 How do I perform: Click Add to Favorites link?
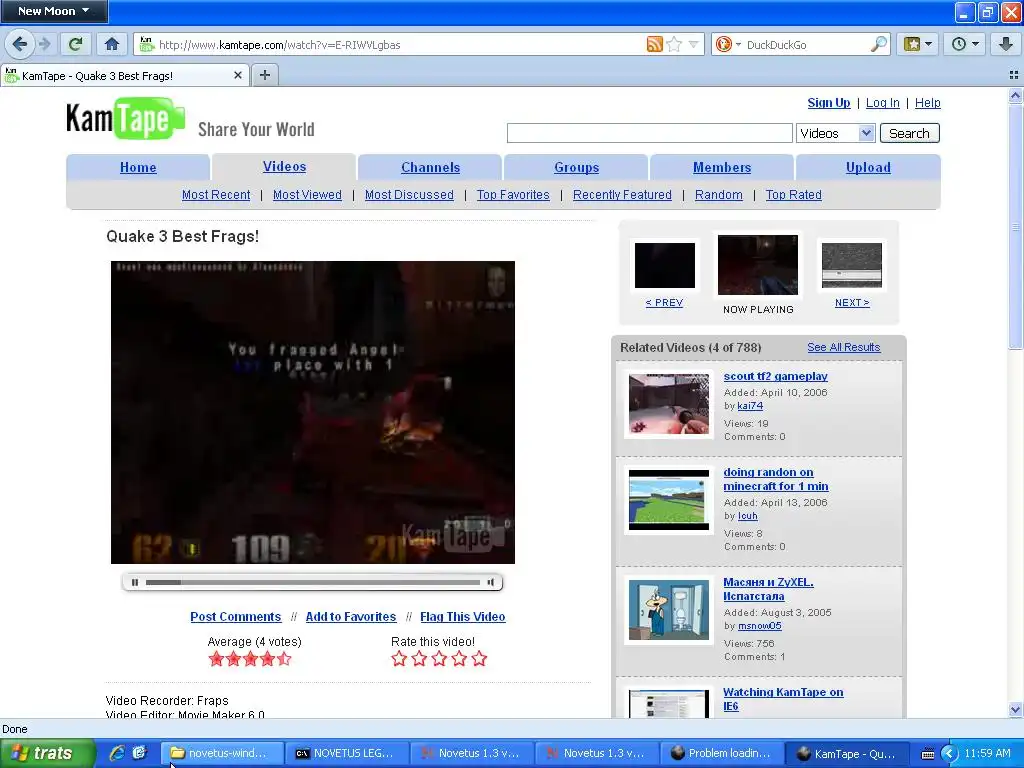pos(351,616)
